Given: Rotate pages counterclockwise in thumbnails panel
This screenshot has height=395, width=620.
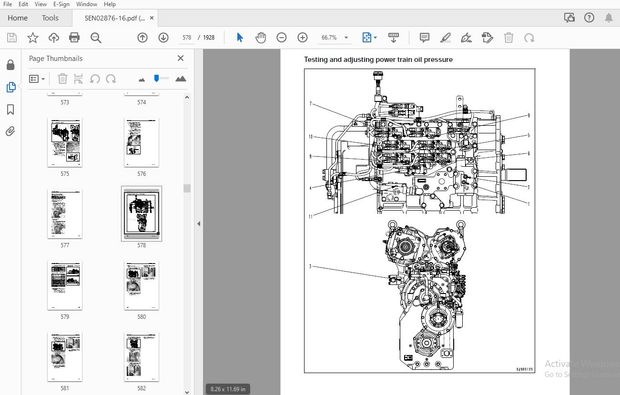Looking at the screenshot, I should click(95, 79).
